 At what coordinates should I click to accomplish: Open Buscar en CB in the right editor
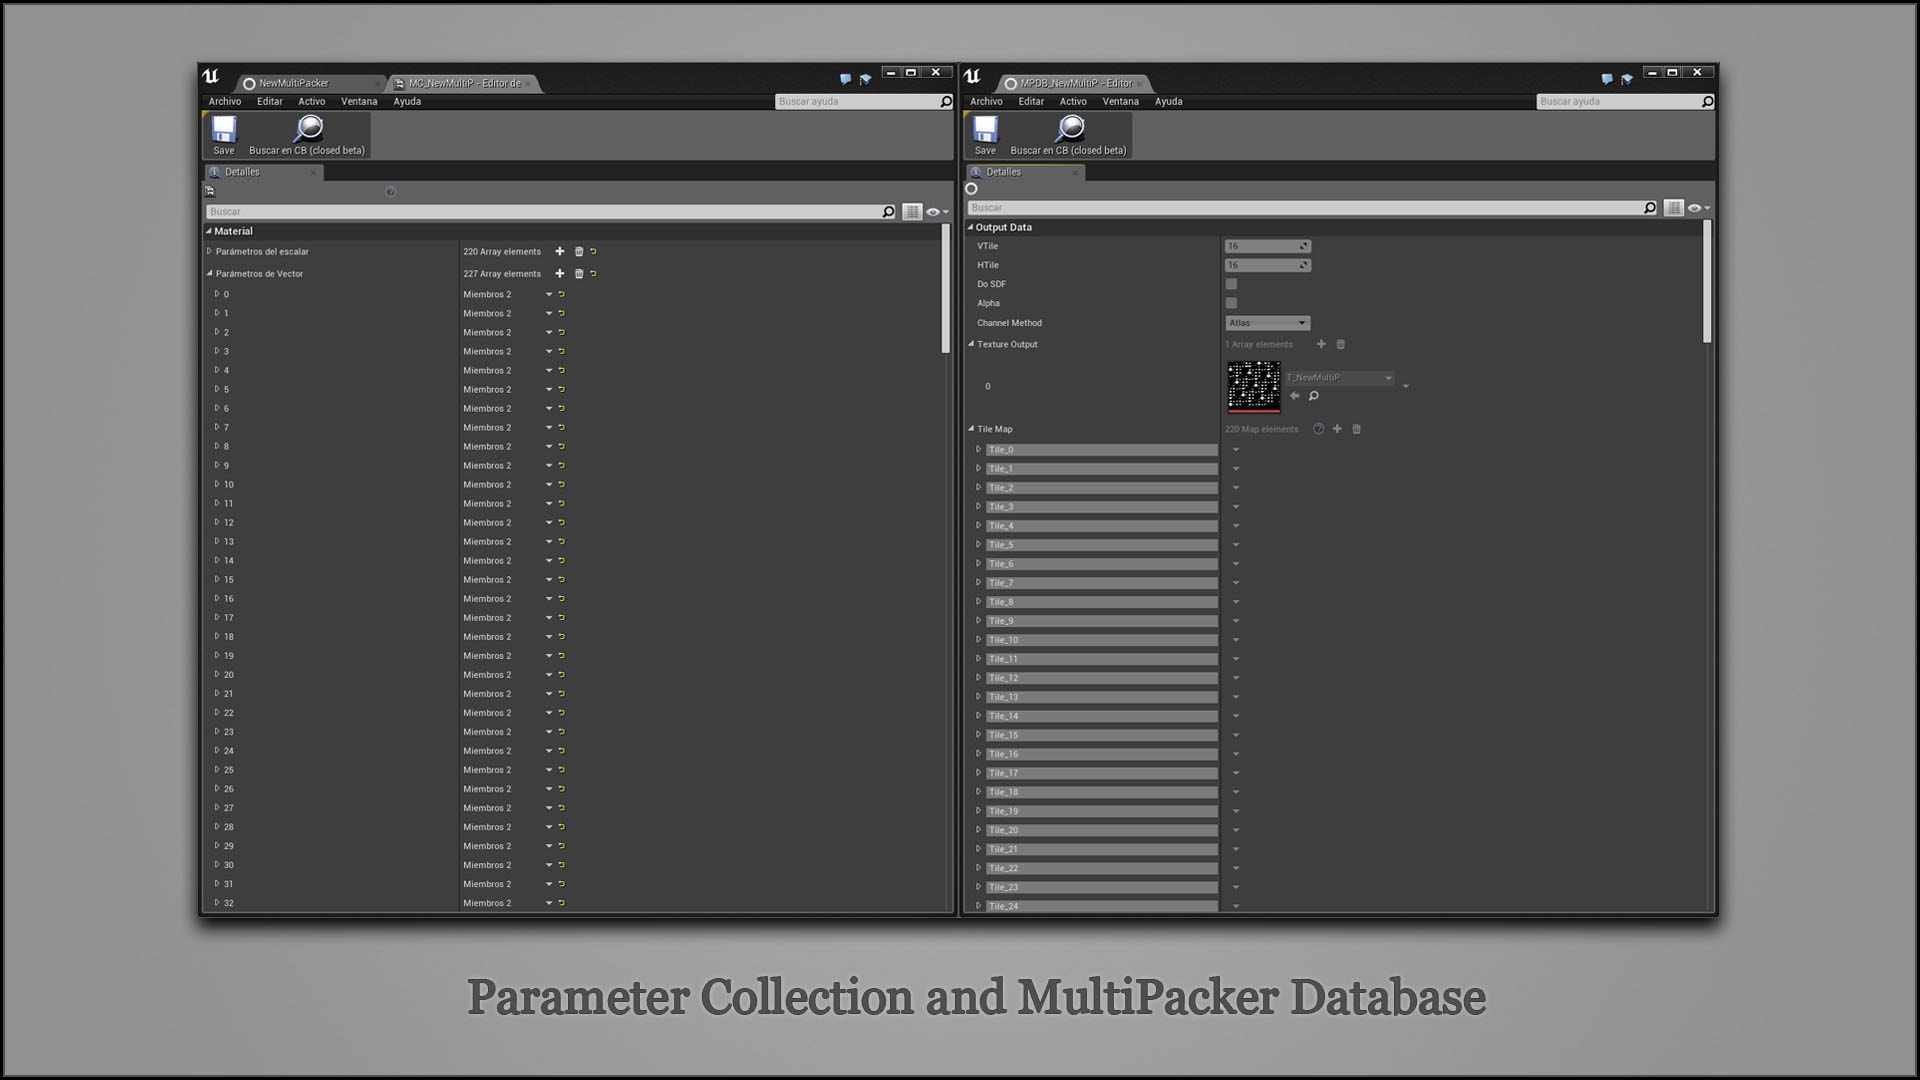coord(1070,131)
